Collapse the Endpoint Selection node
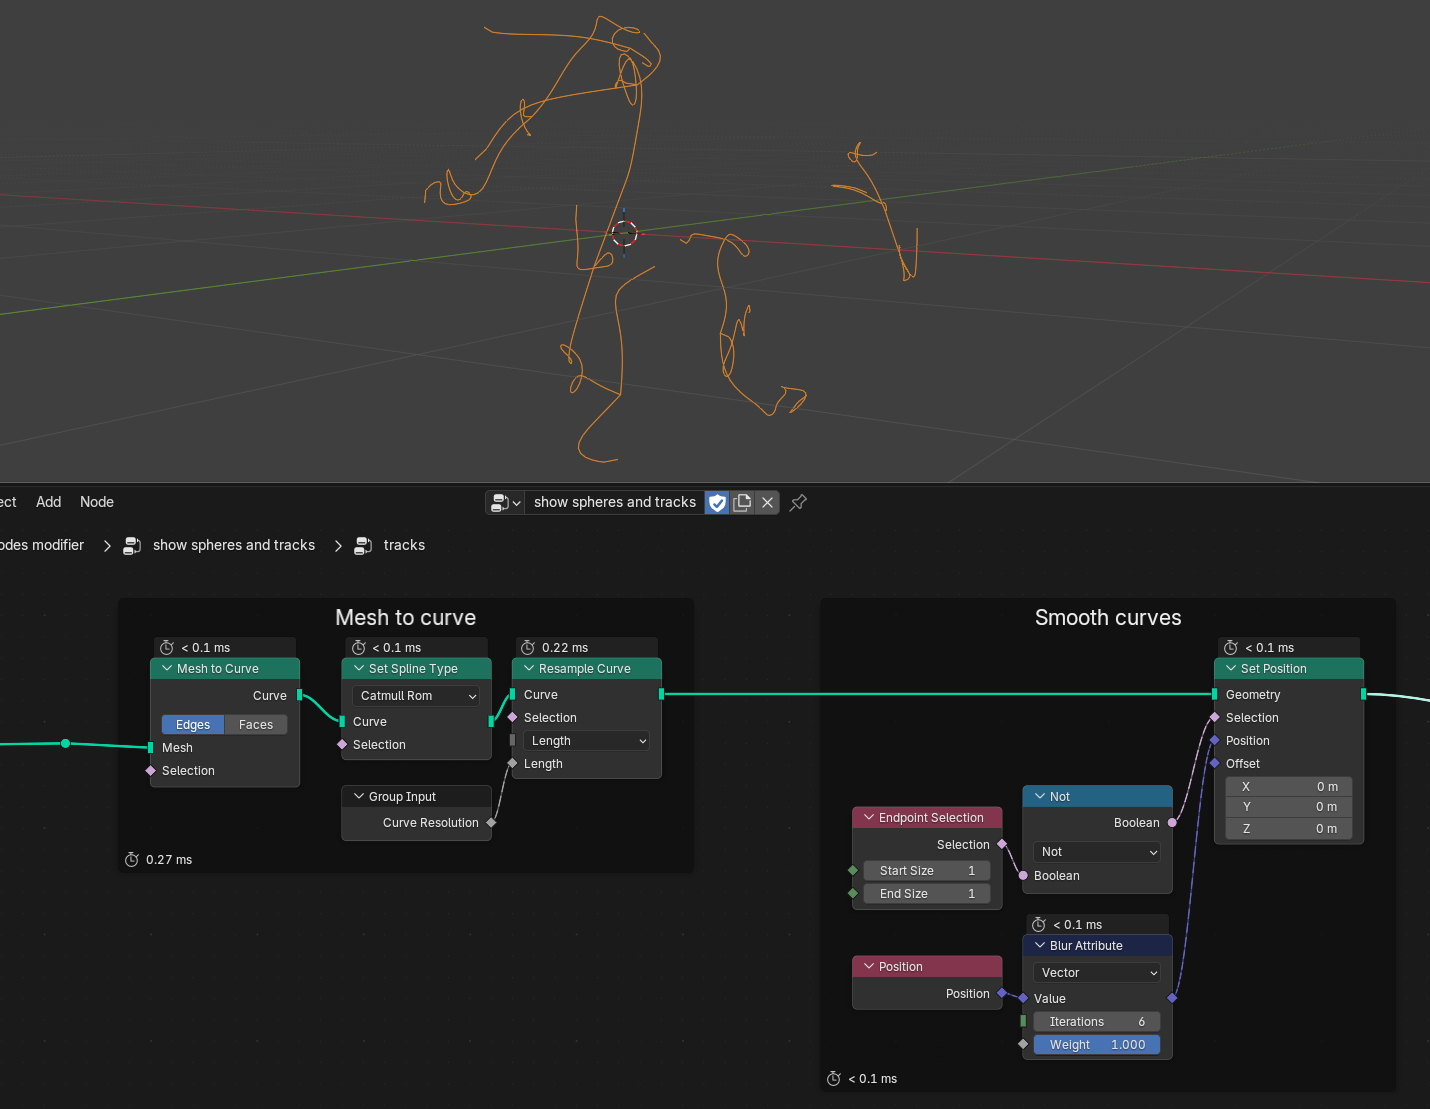1430x1109 pixels. point(868,818)
